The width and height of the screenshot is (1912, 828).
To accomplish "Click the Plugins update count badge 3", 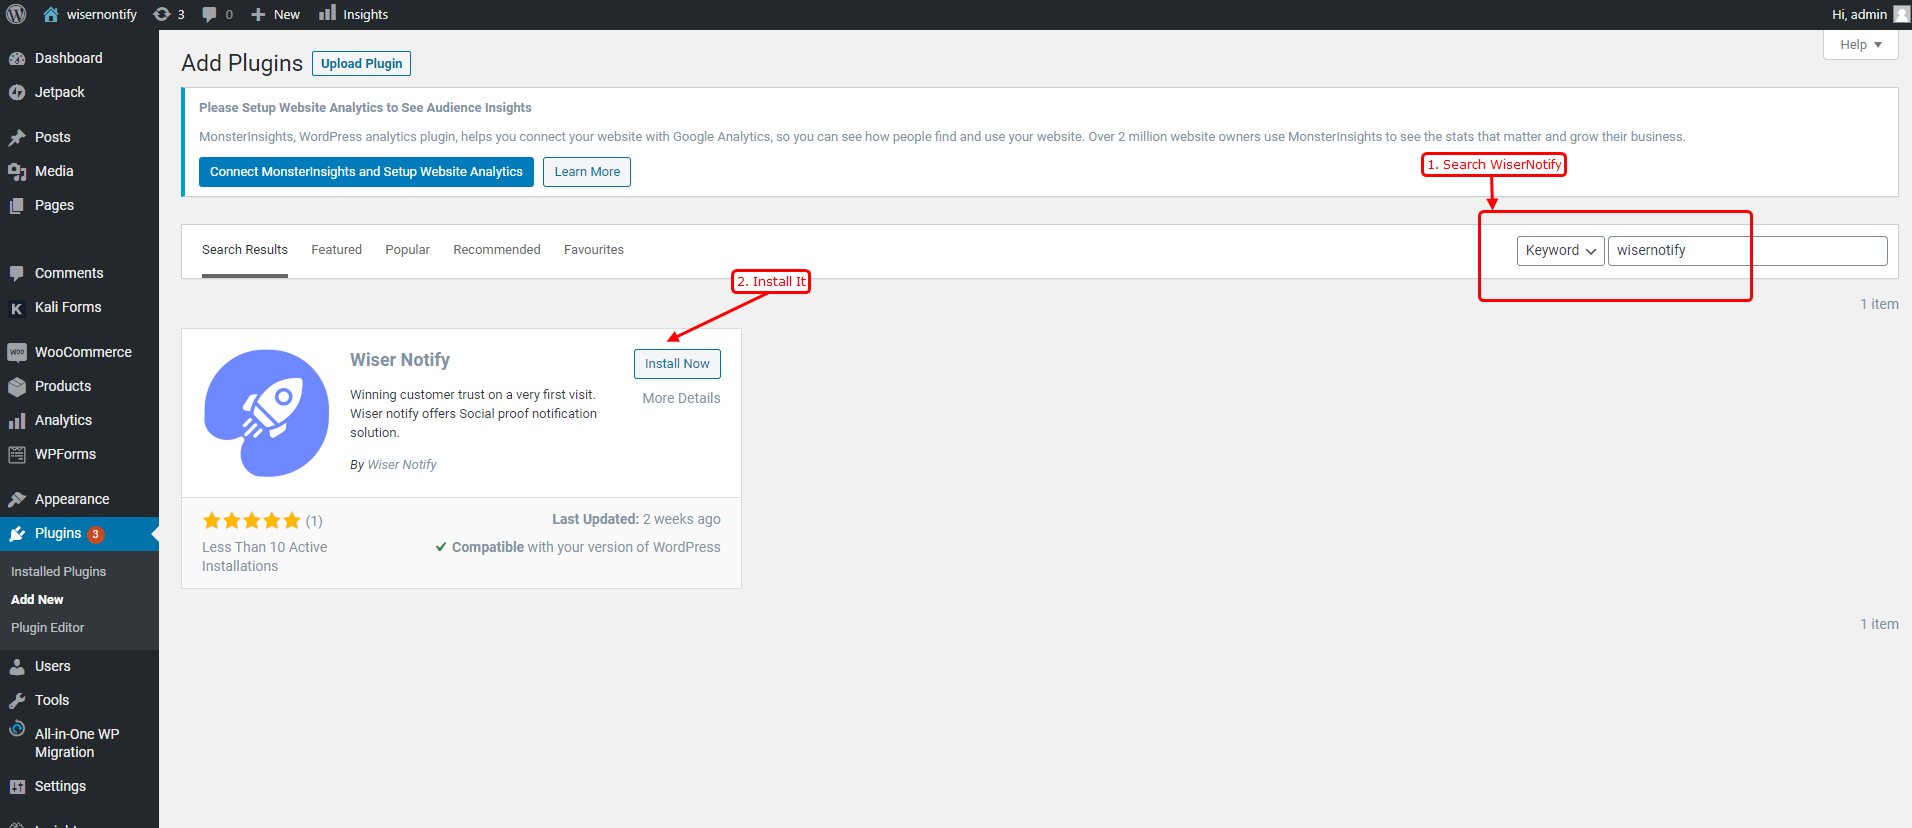I will point(95,534).
